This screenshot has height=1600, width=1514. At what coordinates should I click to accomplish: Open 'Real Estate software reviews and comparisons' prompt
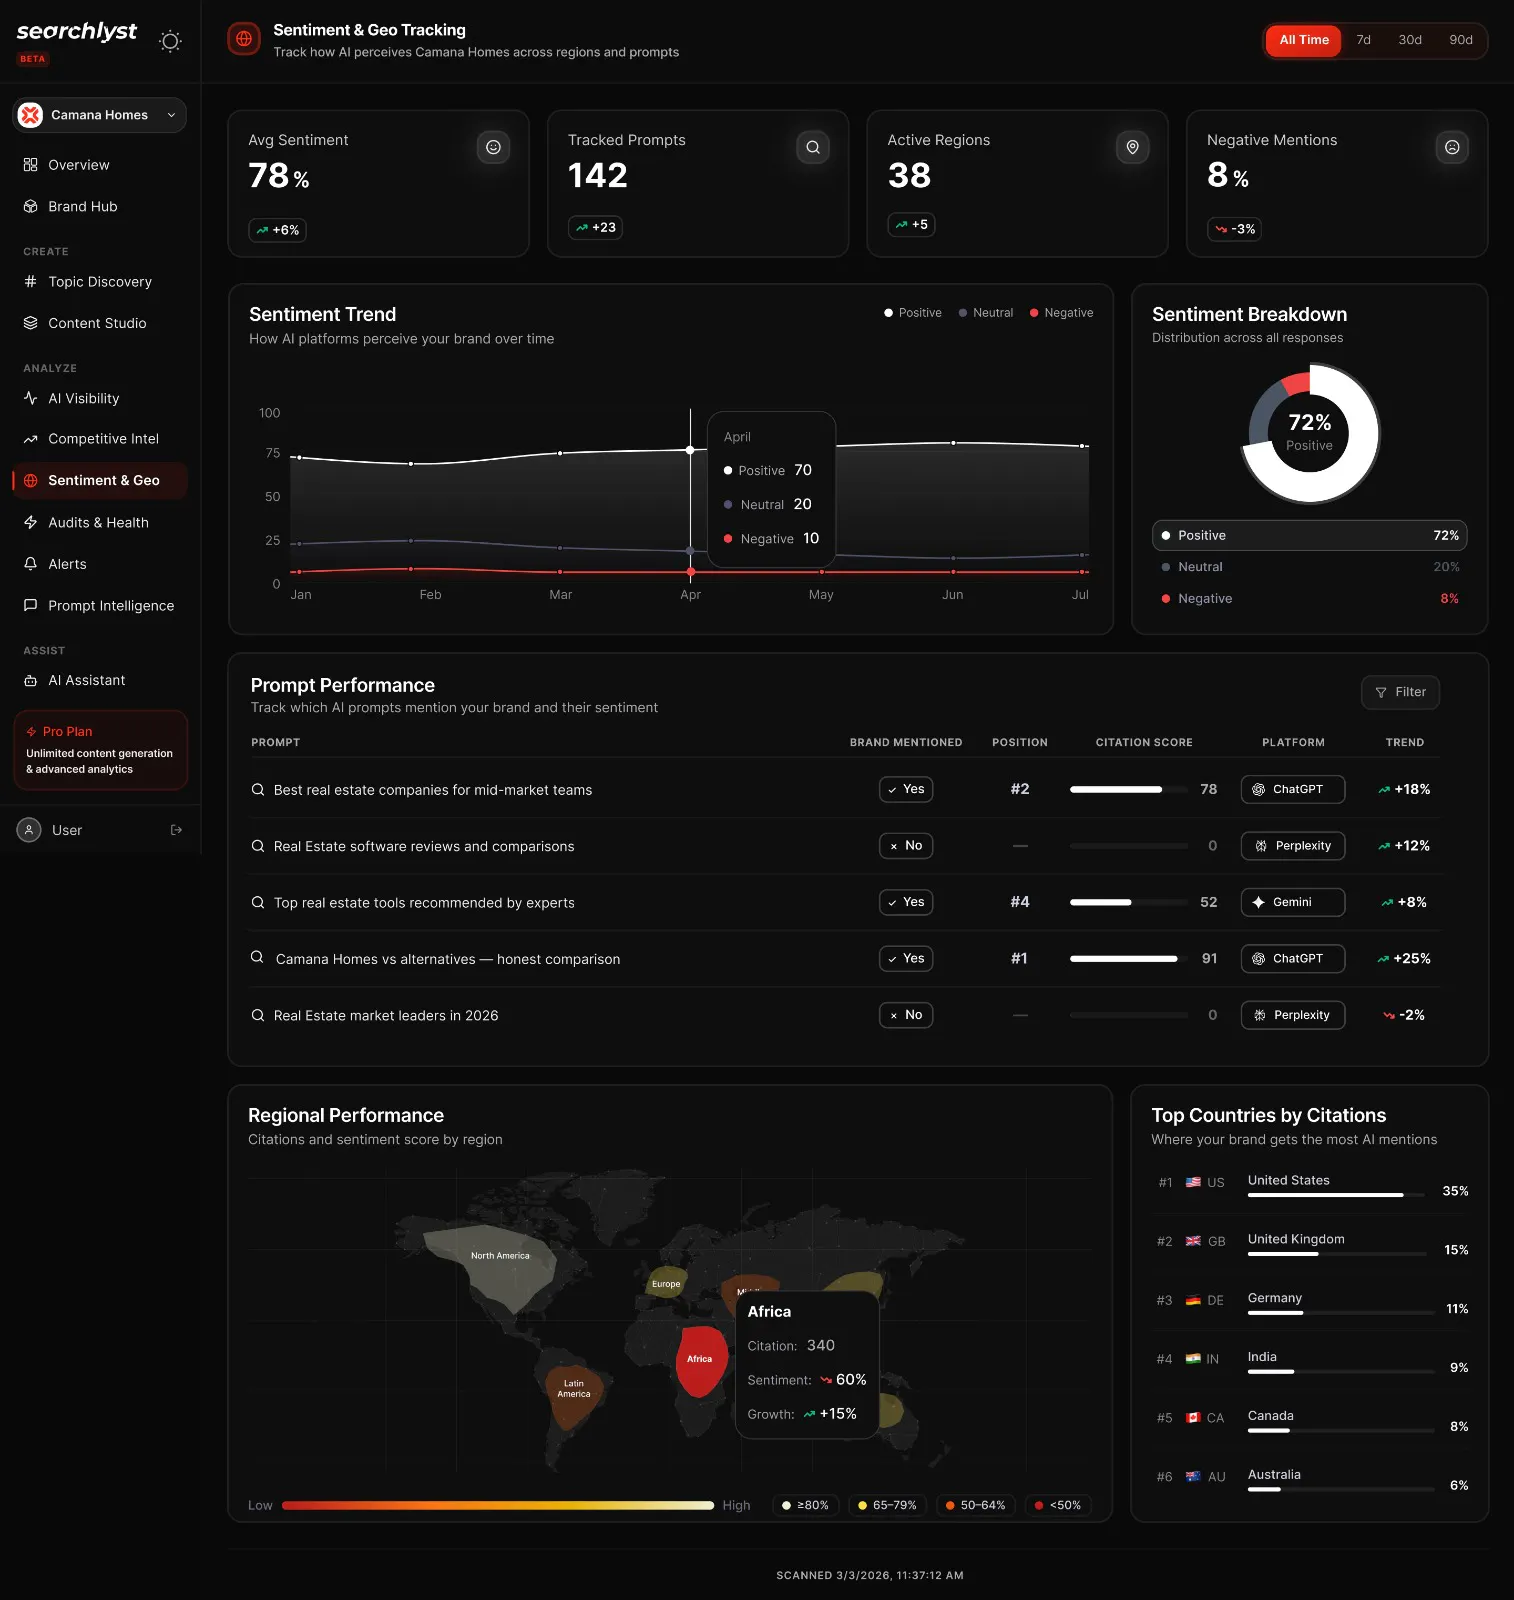pos(424,846)
